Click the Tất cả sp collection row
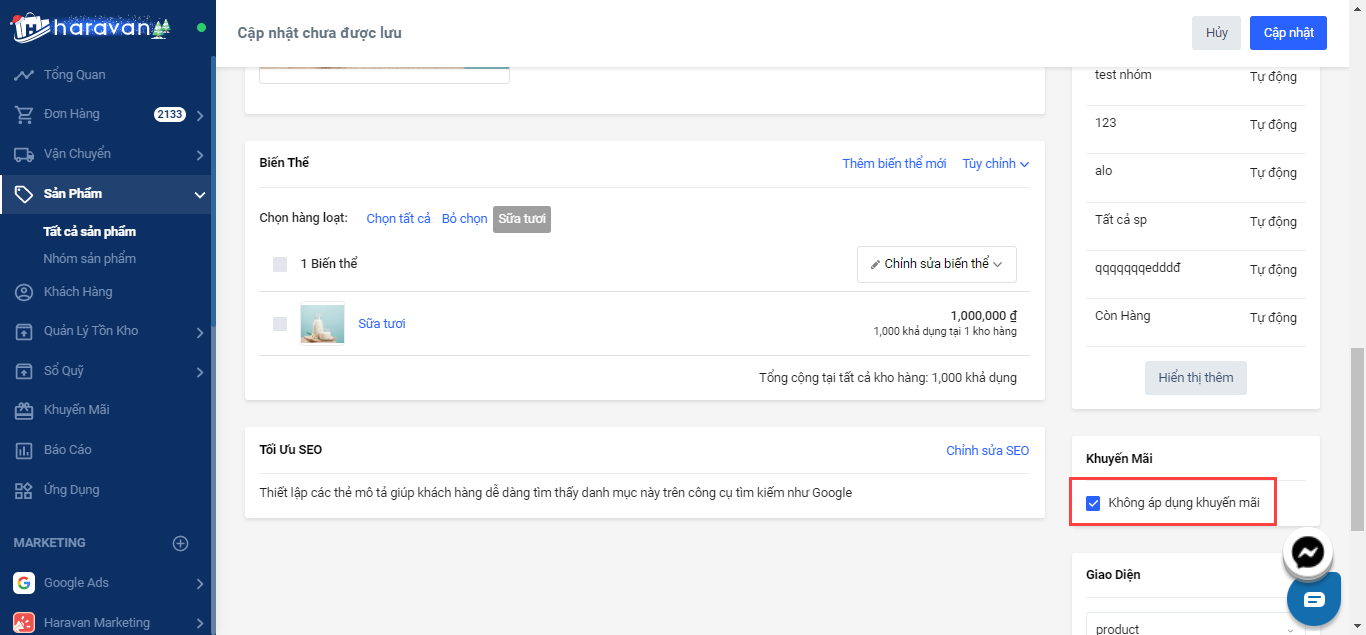The image size is (1366, 635). pos(1196,221)
